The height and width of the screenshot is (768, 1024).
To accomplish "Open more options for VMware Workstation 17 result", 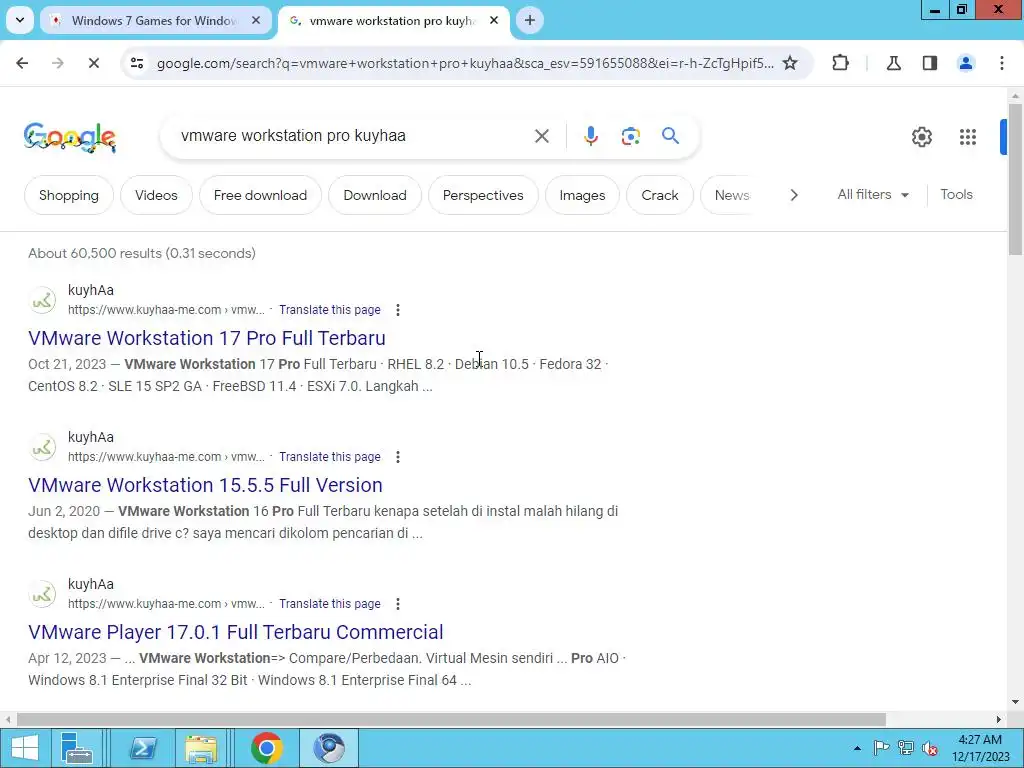I will (x=398, y=310).
